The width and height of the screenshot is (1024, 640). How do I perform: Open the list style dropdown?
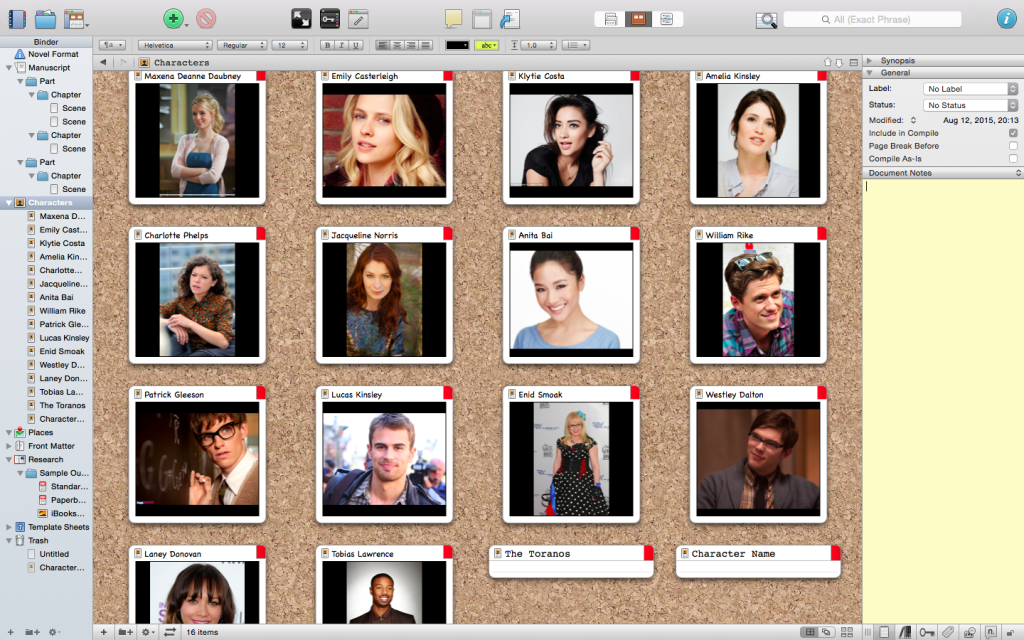[x=576, y=45]
